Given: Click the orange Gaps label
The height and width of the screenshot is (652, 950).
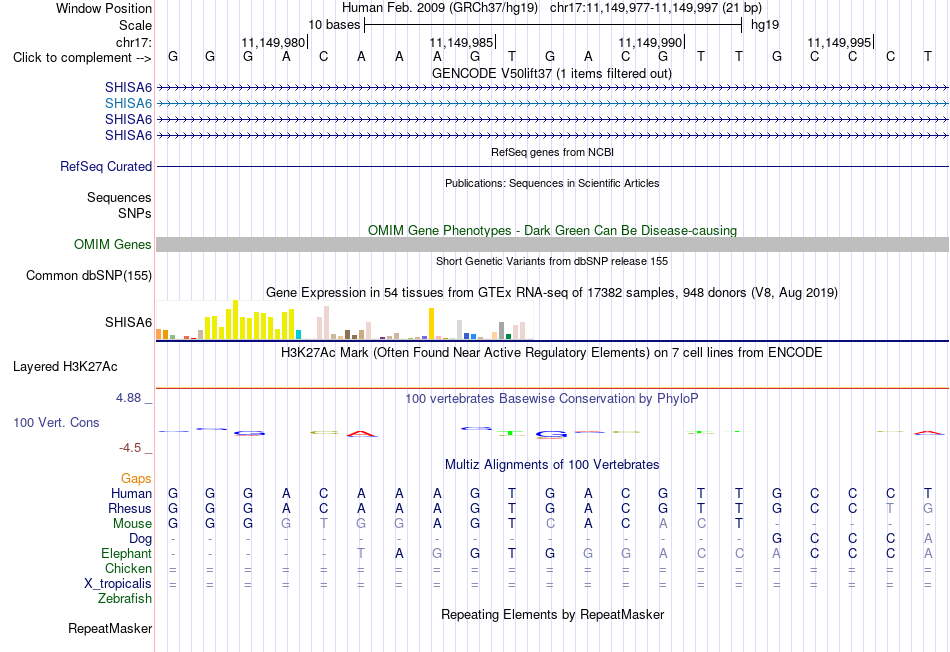Looking at the screenshot, I should (136, 479).
